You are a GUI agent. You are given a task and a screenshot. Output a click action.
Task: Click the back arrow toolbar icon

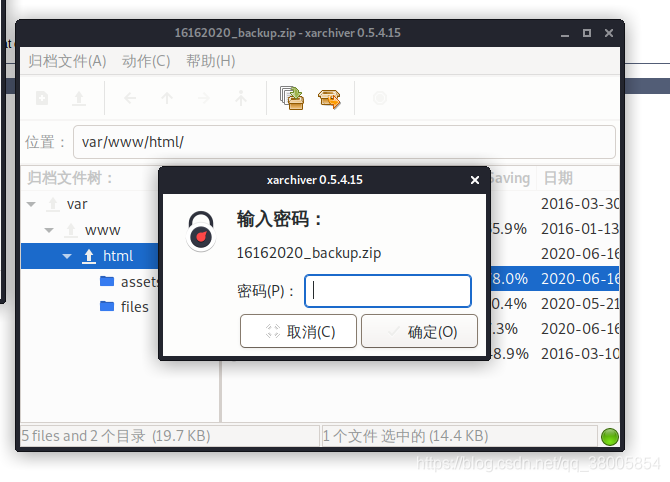(130, 99)
